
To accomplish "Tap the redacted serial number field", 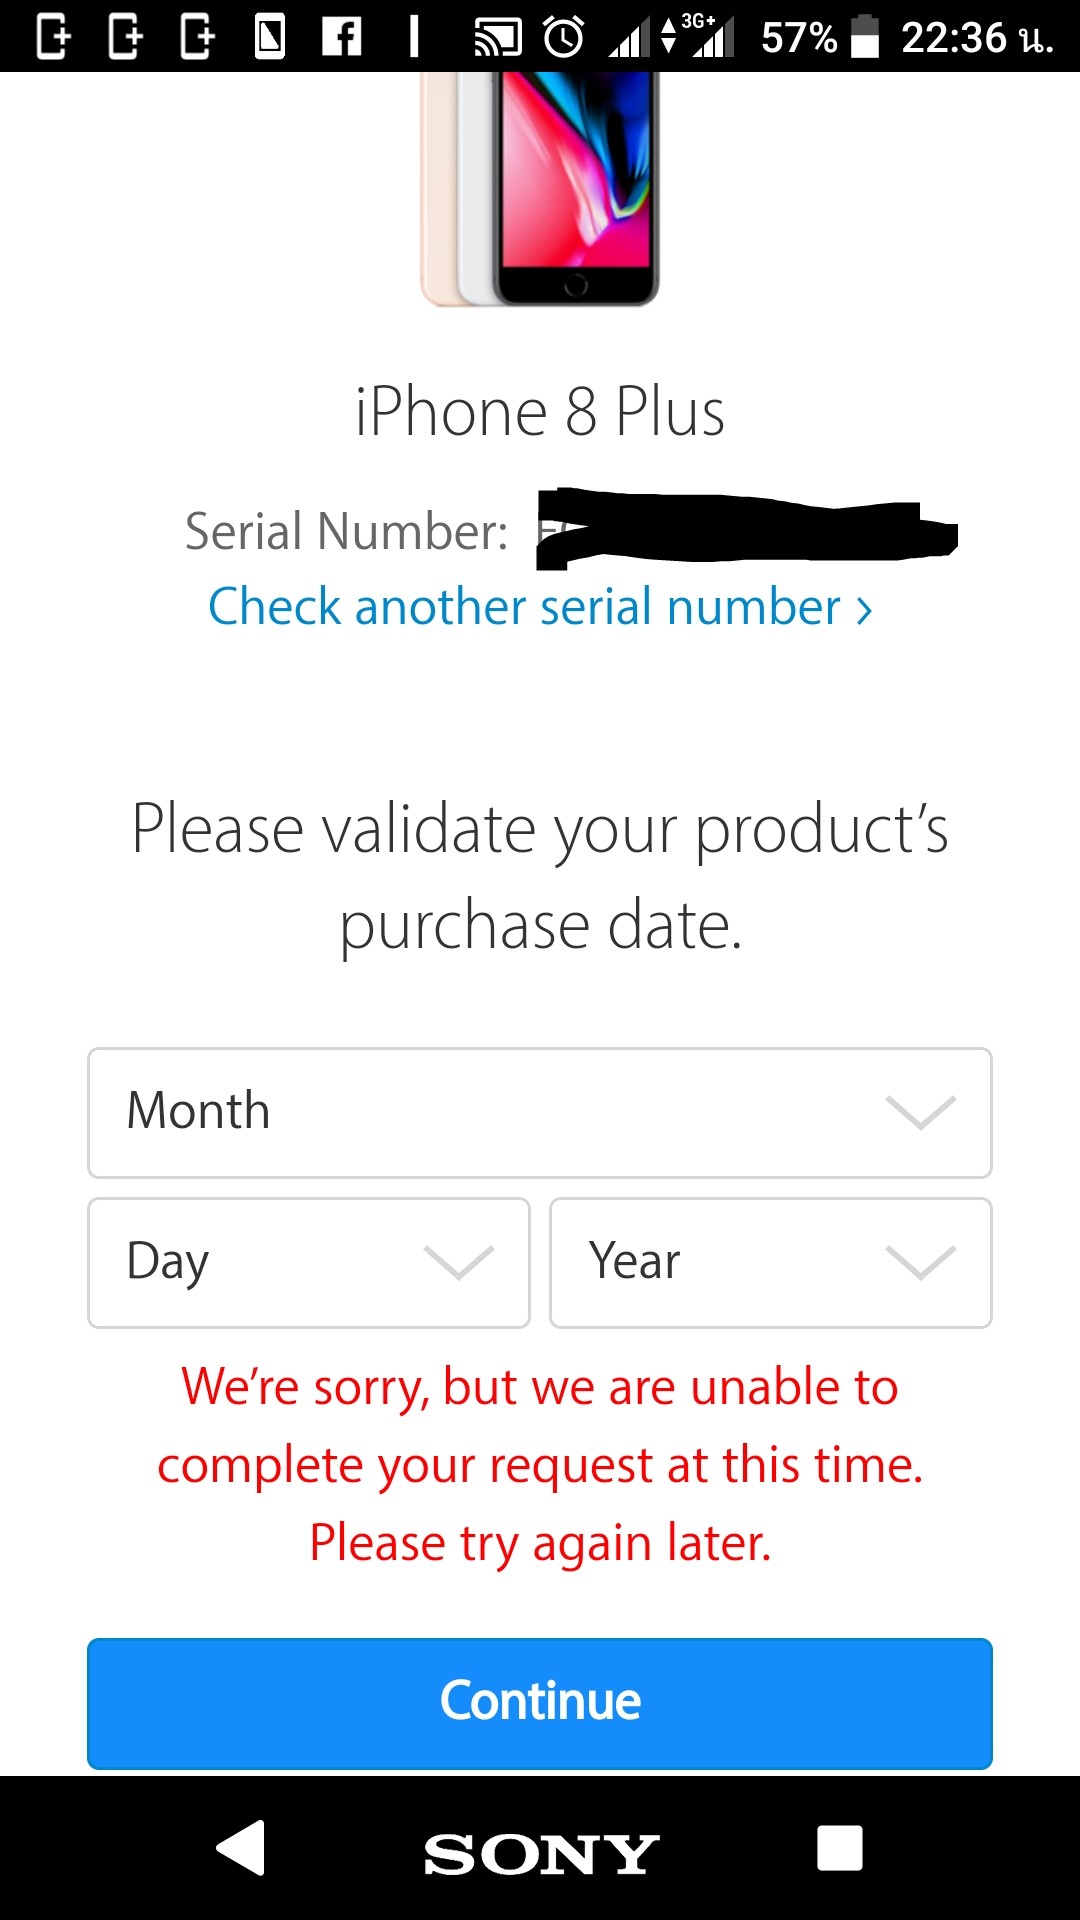I will click(745, 530).
